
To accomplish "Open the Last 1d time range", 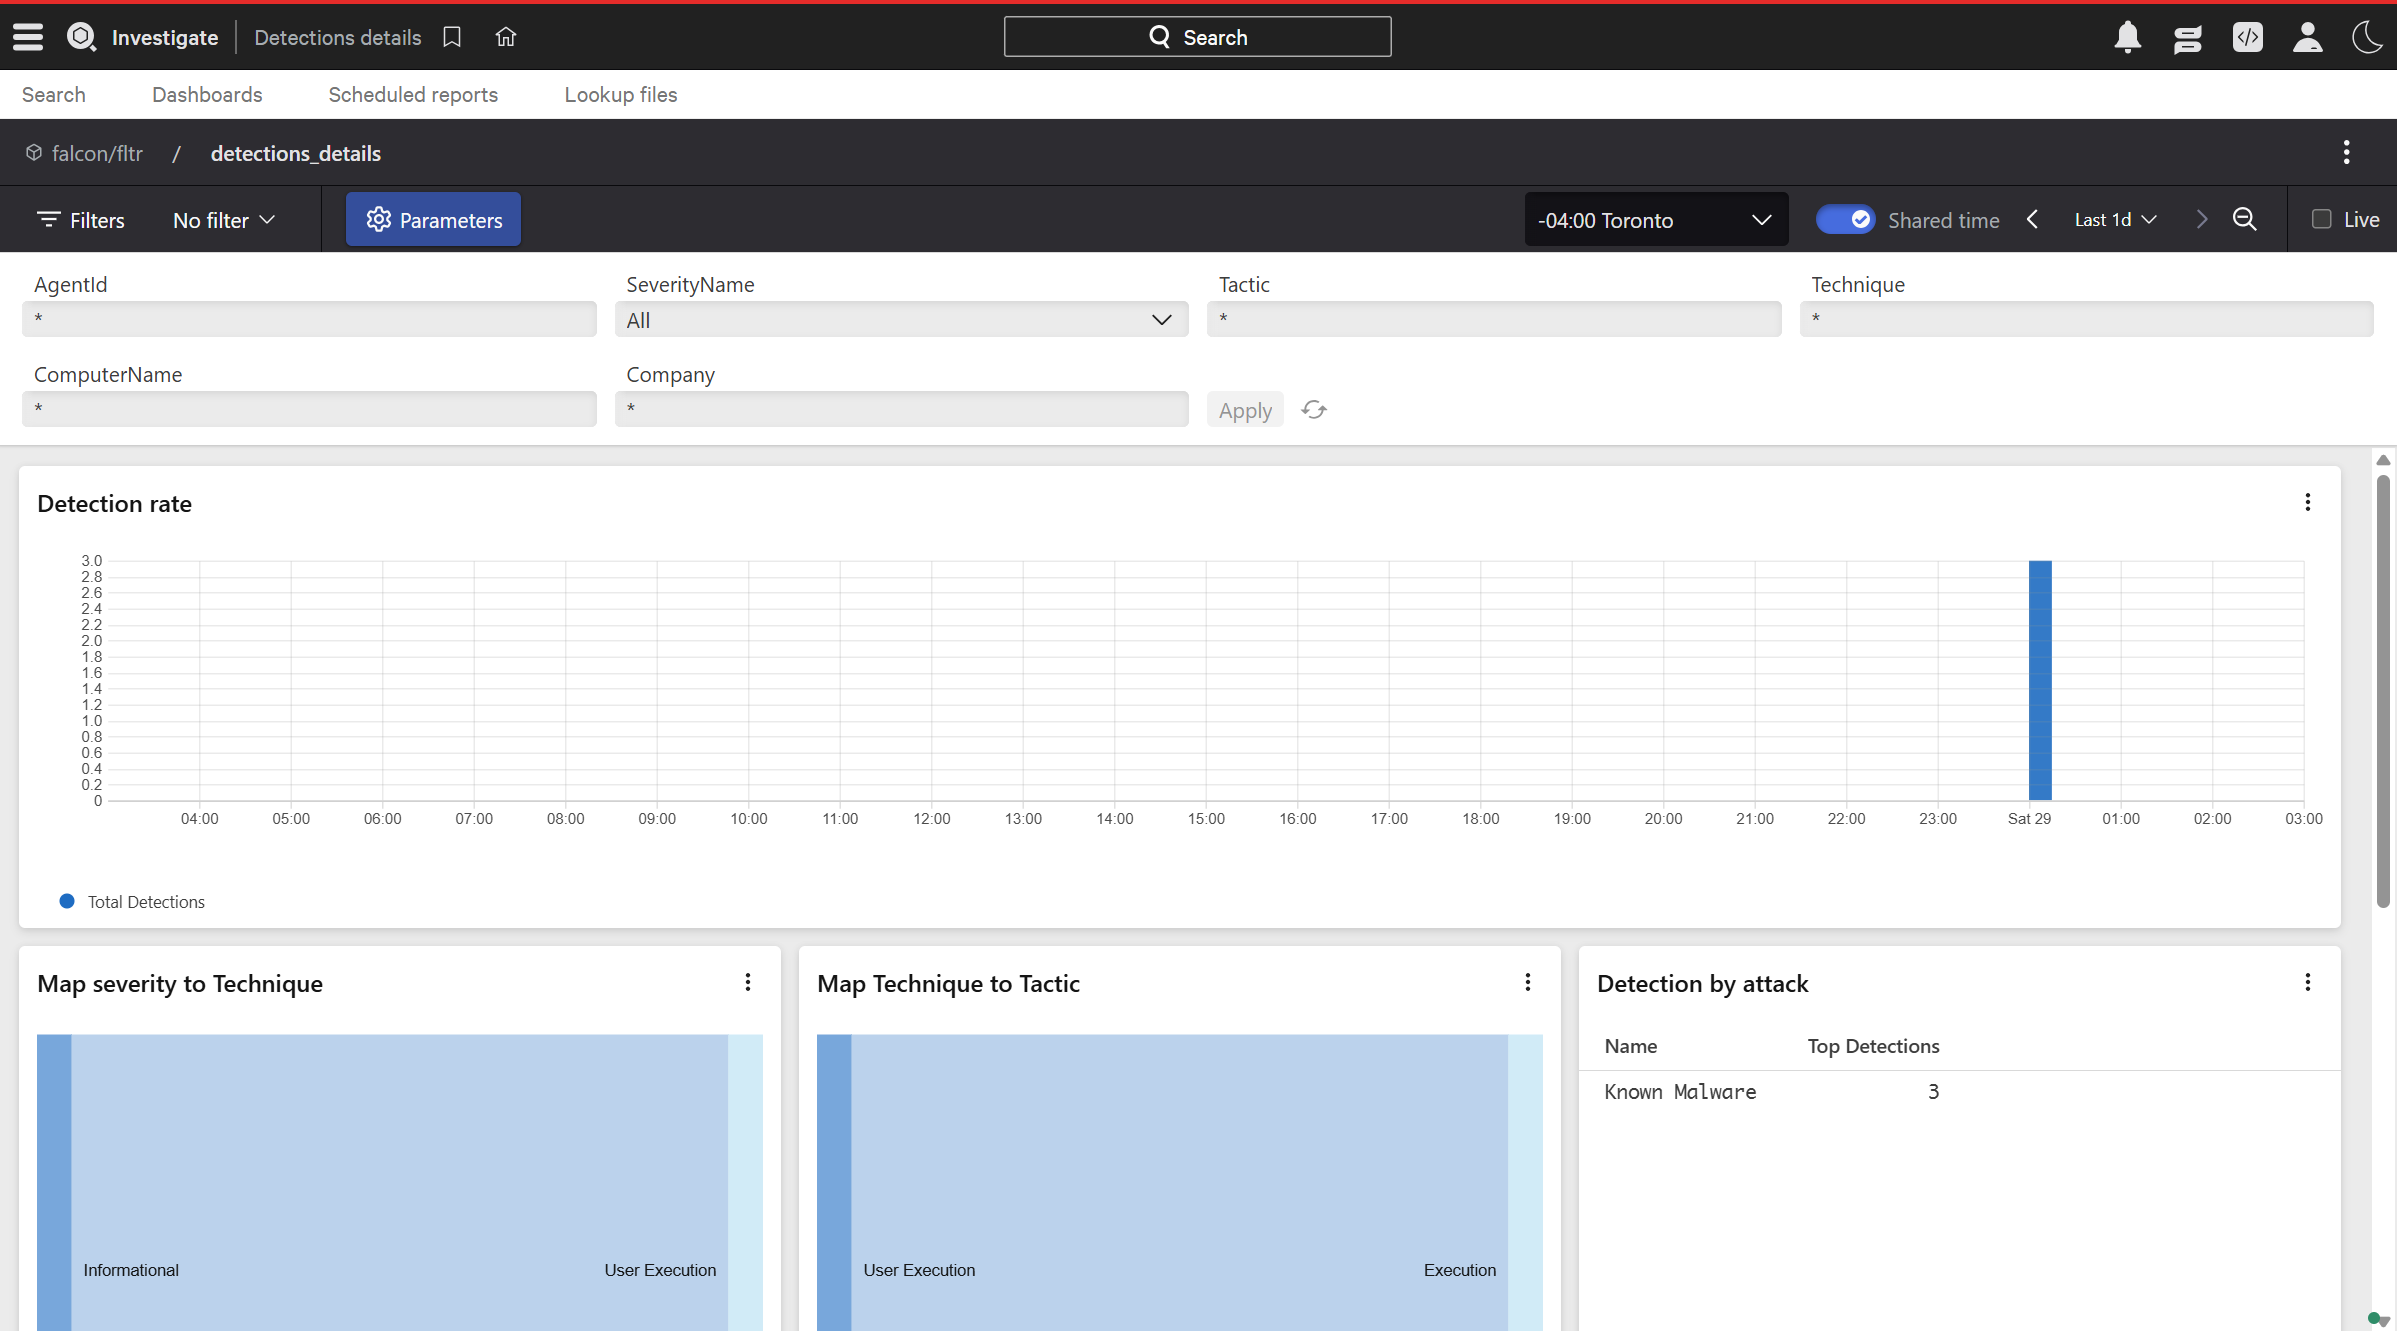I will click(x=2116, y=219).
